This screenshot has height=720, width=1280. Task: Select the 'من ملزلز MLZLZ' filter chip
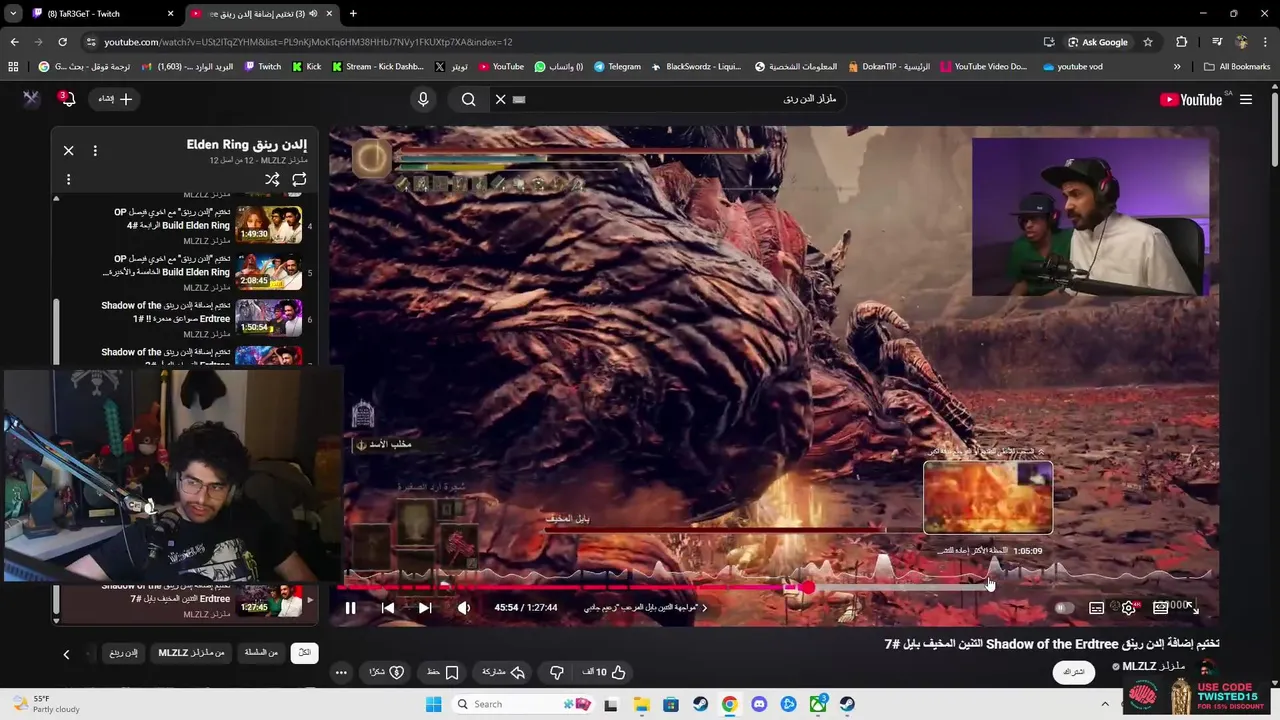[x=192, y=653]
